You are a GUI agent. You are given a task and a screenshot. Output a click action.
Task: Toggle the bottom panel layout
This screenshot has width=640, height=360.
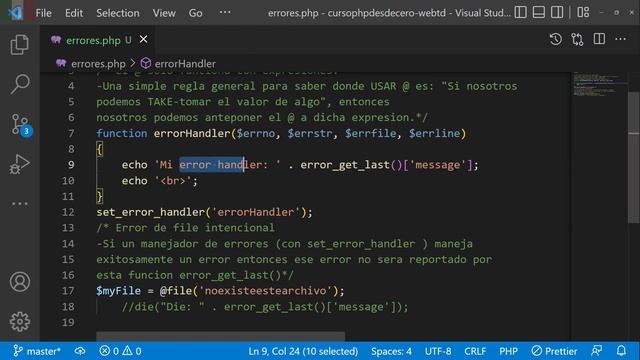click(x=539, y=12)
